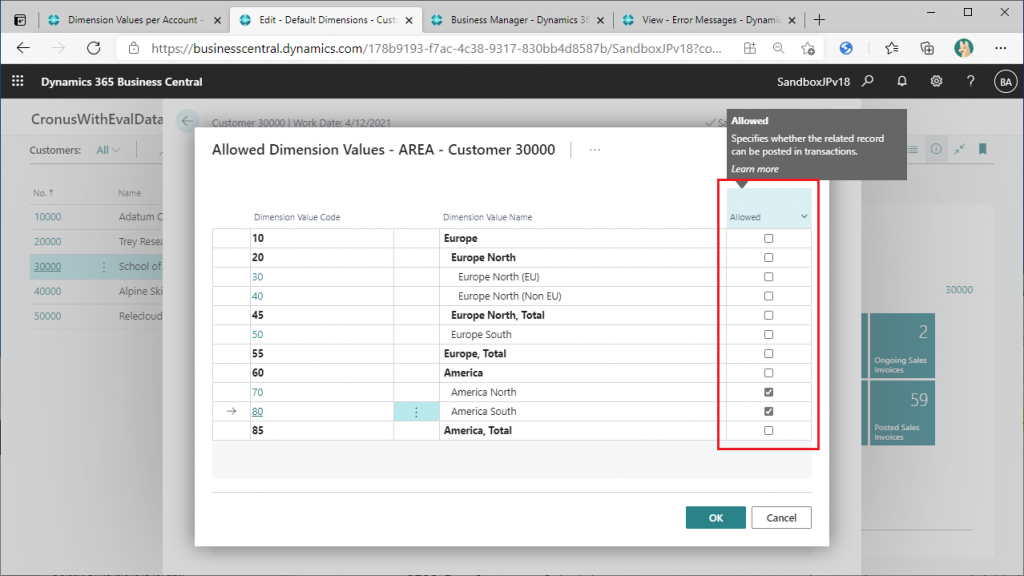Toggle Allowed checkbox for Europe North, Total
Viewport: 1024px width, 576px height.
[769, 315]
